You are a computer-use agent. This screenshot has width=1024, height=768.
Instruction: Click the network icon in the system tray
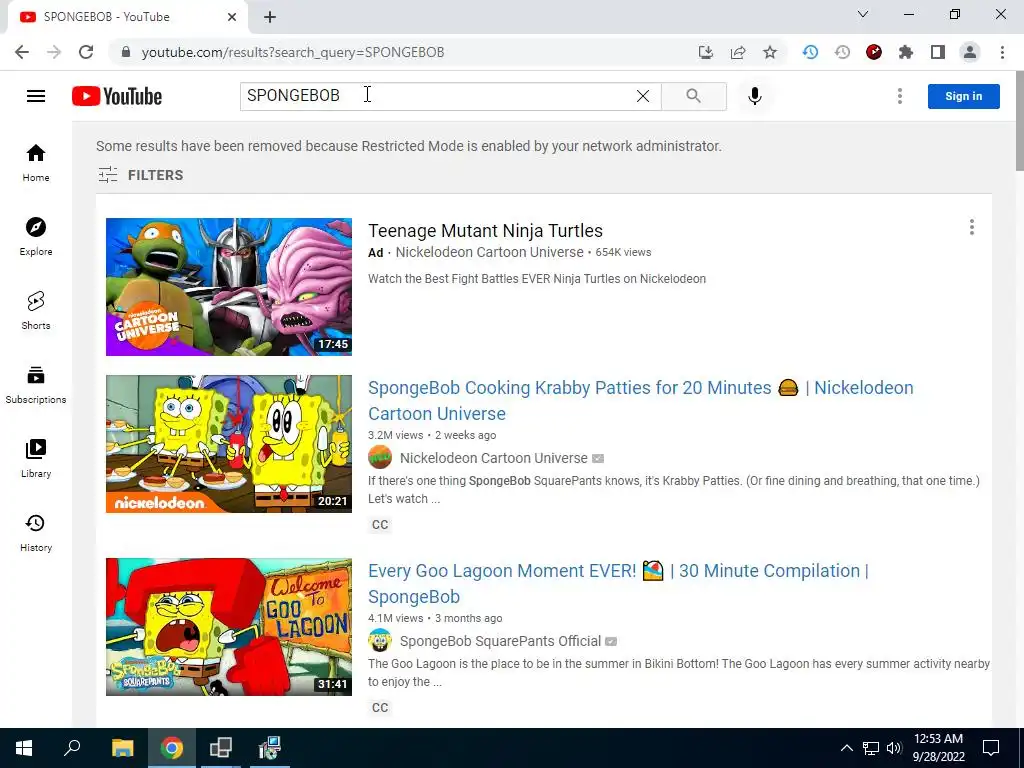coord(871,748)
